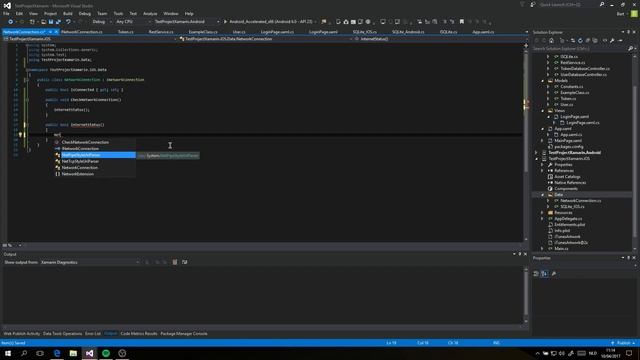Switch to the App.xaml.cs tab
This screenshot has height=360, width=640.
click(x=483, y=32)
